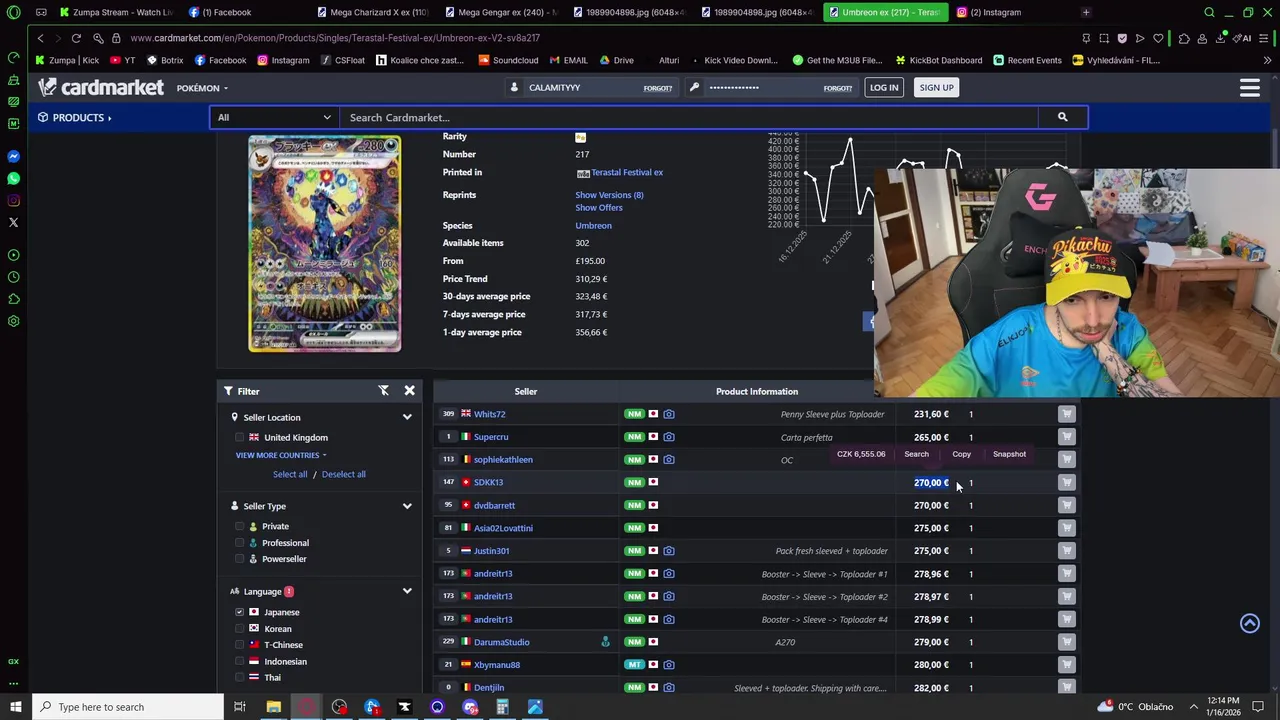Viewport: 1280px width, 720px height.
Task: Open the X (Twitter) sidebar icon
Action: pos(13,222)
